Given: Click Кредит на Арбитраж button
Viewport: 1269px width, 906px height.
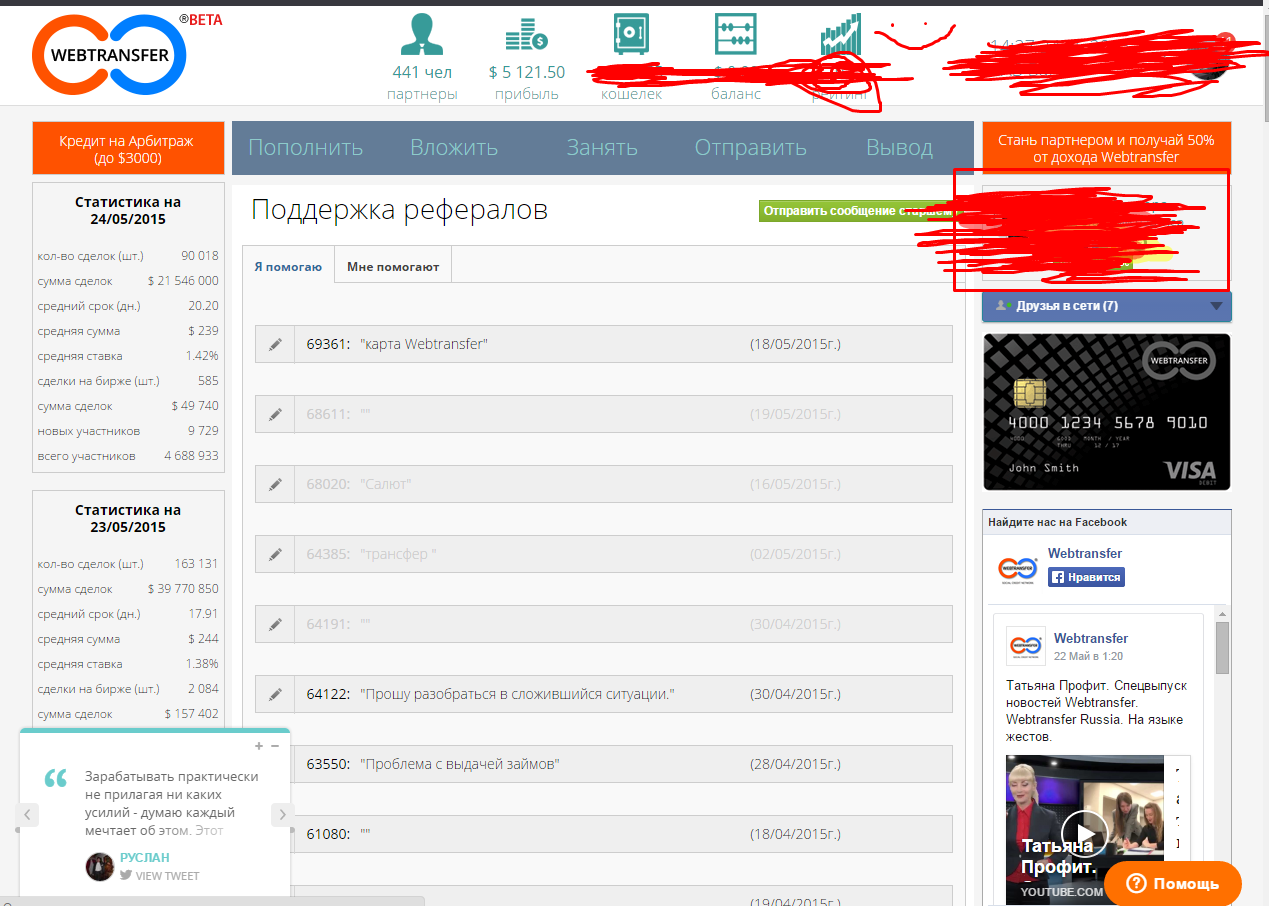Looking at the screenshot, I should [126, 149].
